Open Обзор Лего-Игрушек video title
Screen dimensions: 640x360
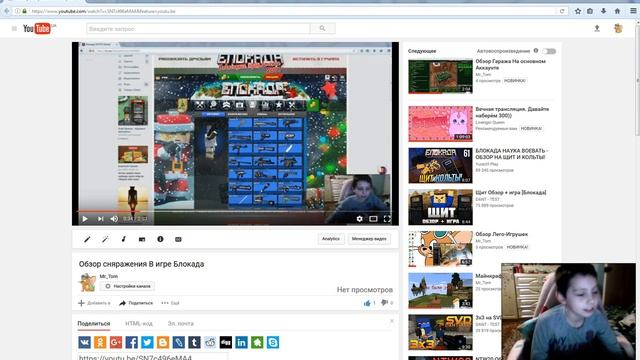coord(502,234)
